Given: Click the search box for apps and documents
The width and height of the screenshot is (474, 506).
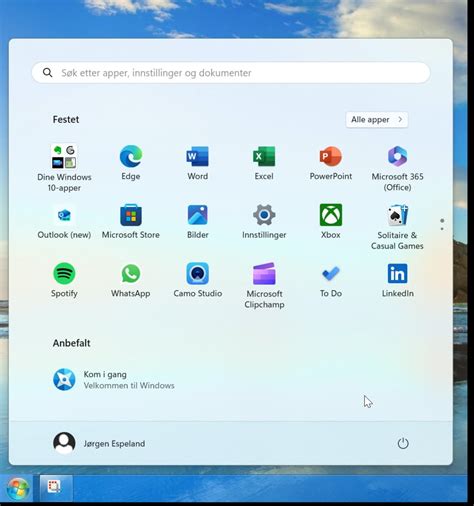Looking at the screenshot, I should (231, 73).
